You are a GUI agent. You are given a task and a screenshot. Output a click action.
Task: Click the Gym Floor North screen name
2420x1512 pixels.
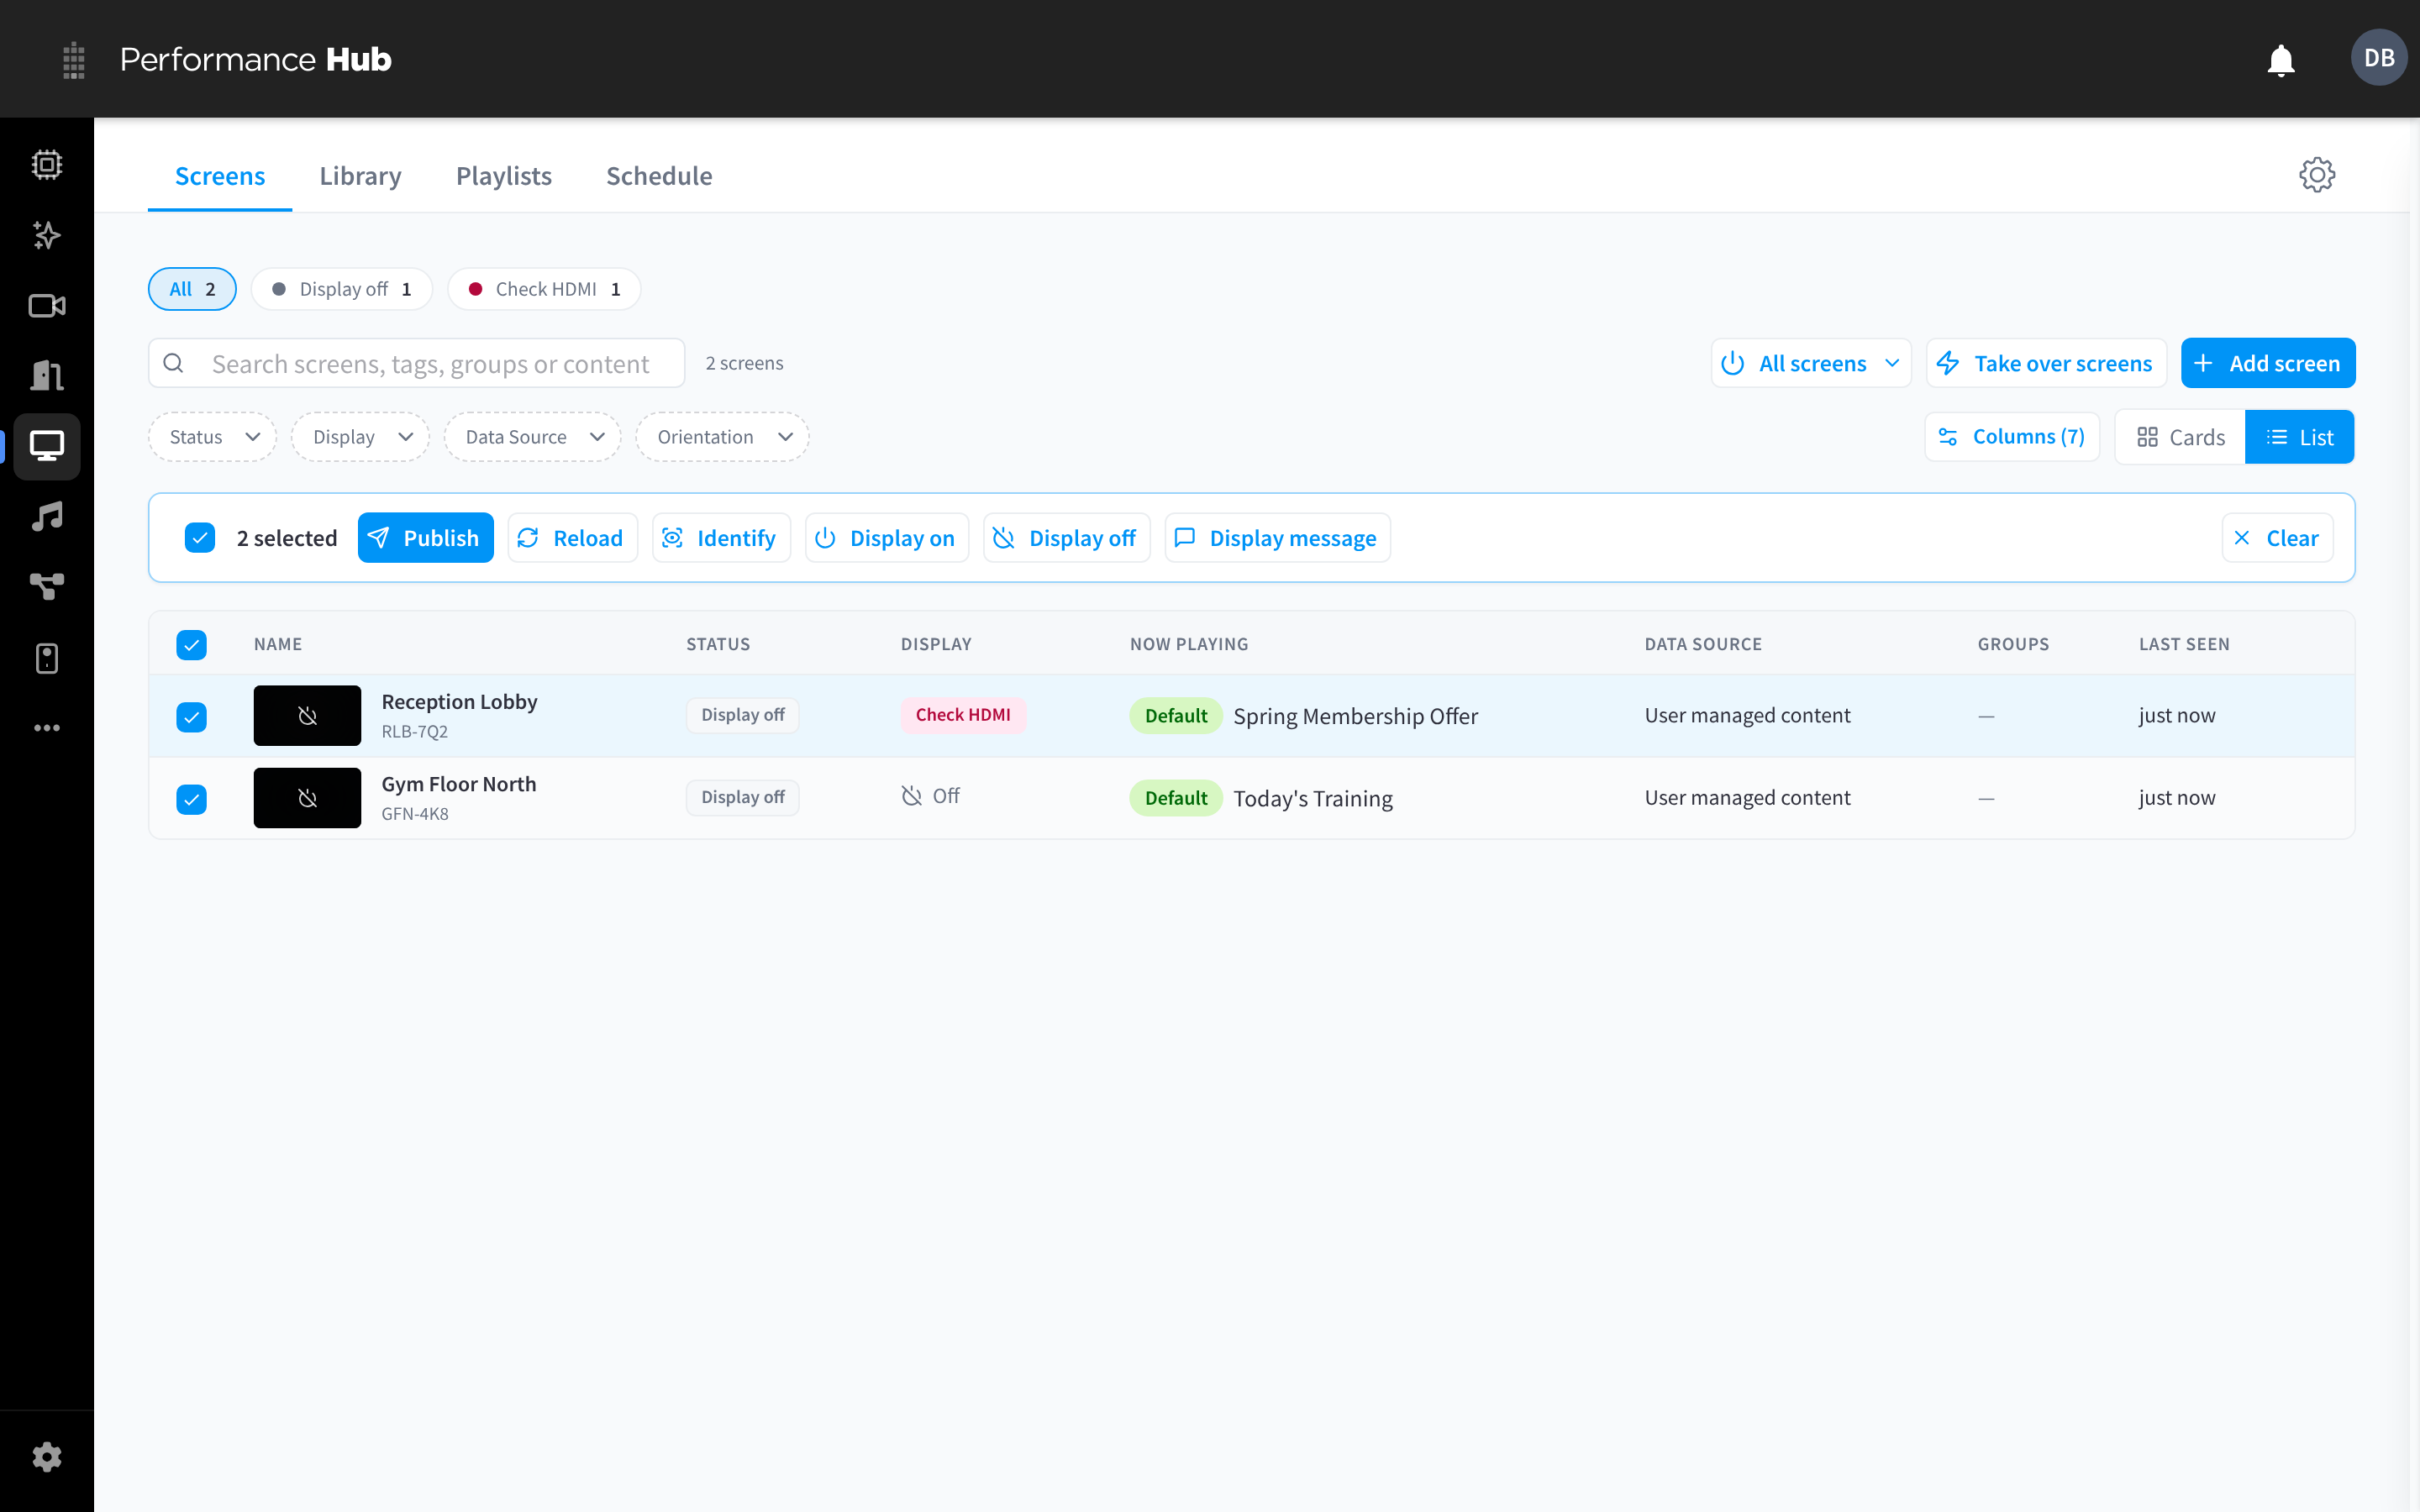click(x=459, y=784)
